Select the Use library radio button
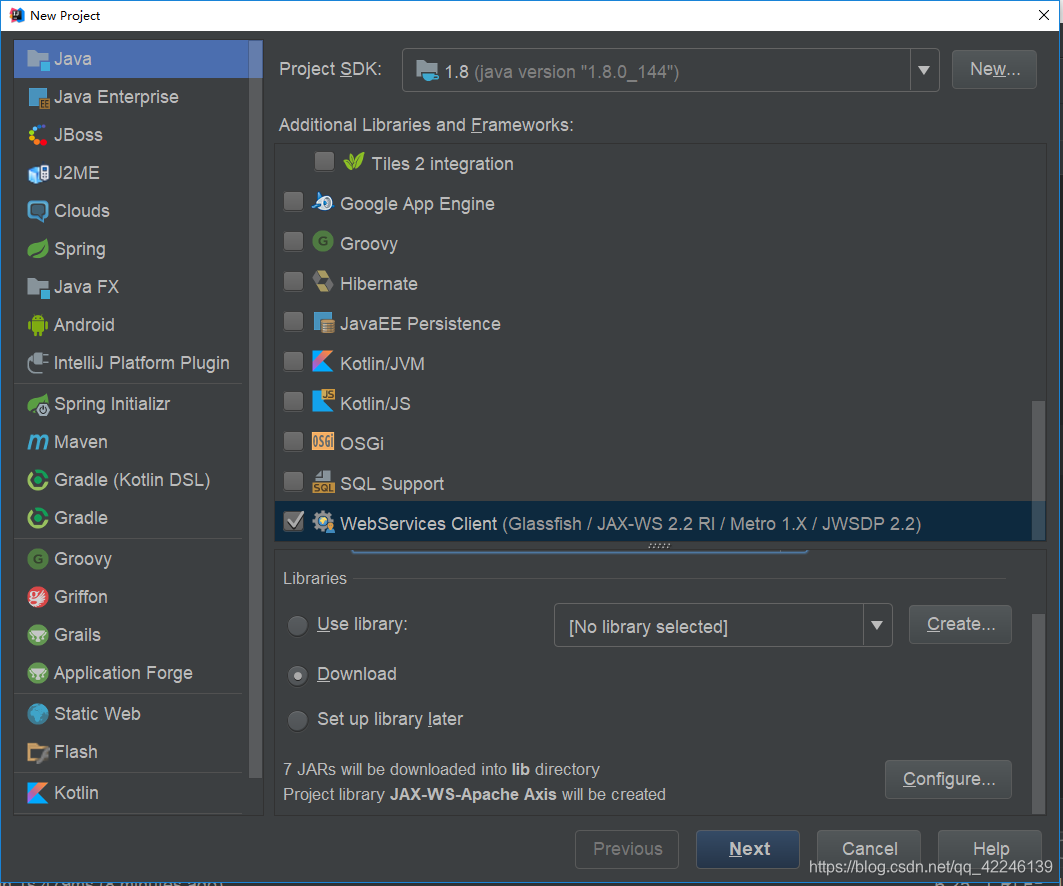This screenshot has width=1063, height=886. point(298,626)
